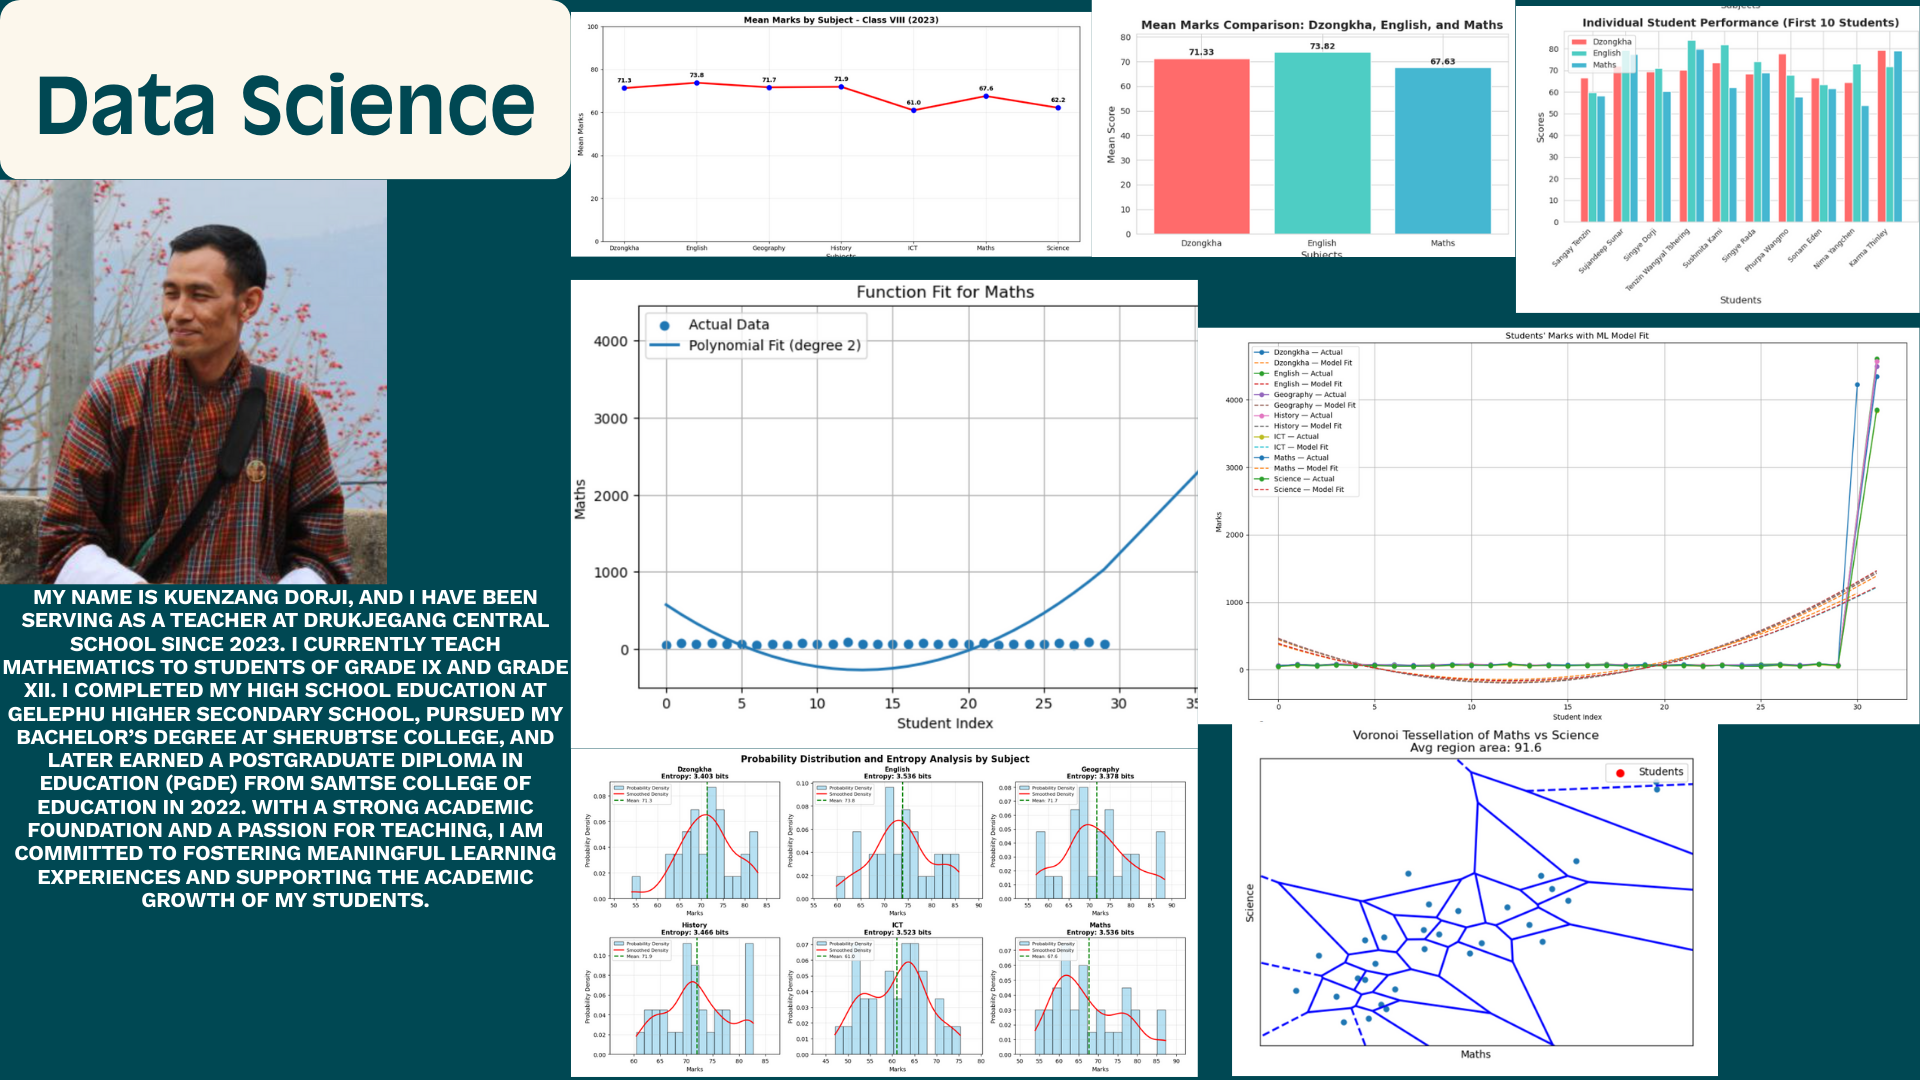Select the portrait photo of Kuenzang Dorji
Image resolution: width=1920 pixels, height=1080 pixels.
[193, 382]
